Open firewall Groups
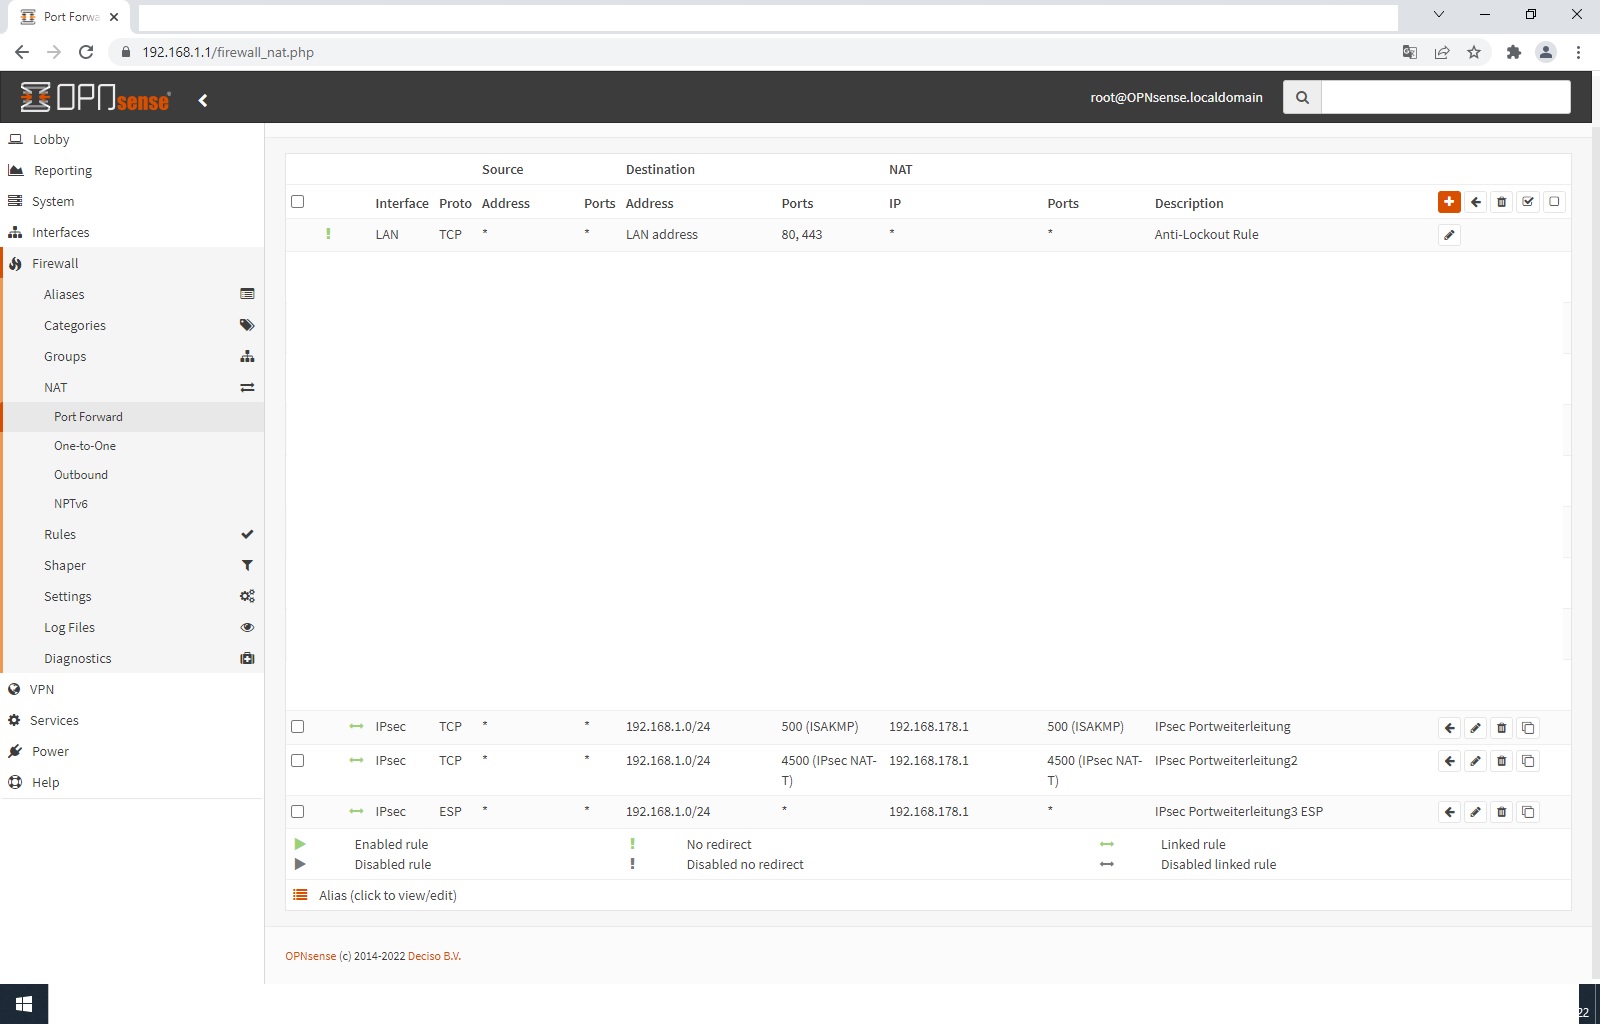 pos(132,357)
